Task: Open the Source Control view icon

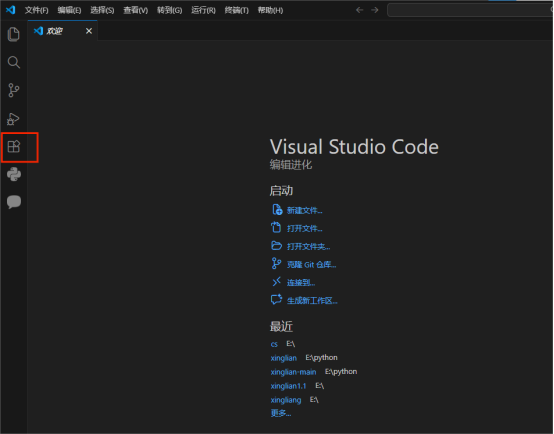Action: point(13,90)
